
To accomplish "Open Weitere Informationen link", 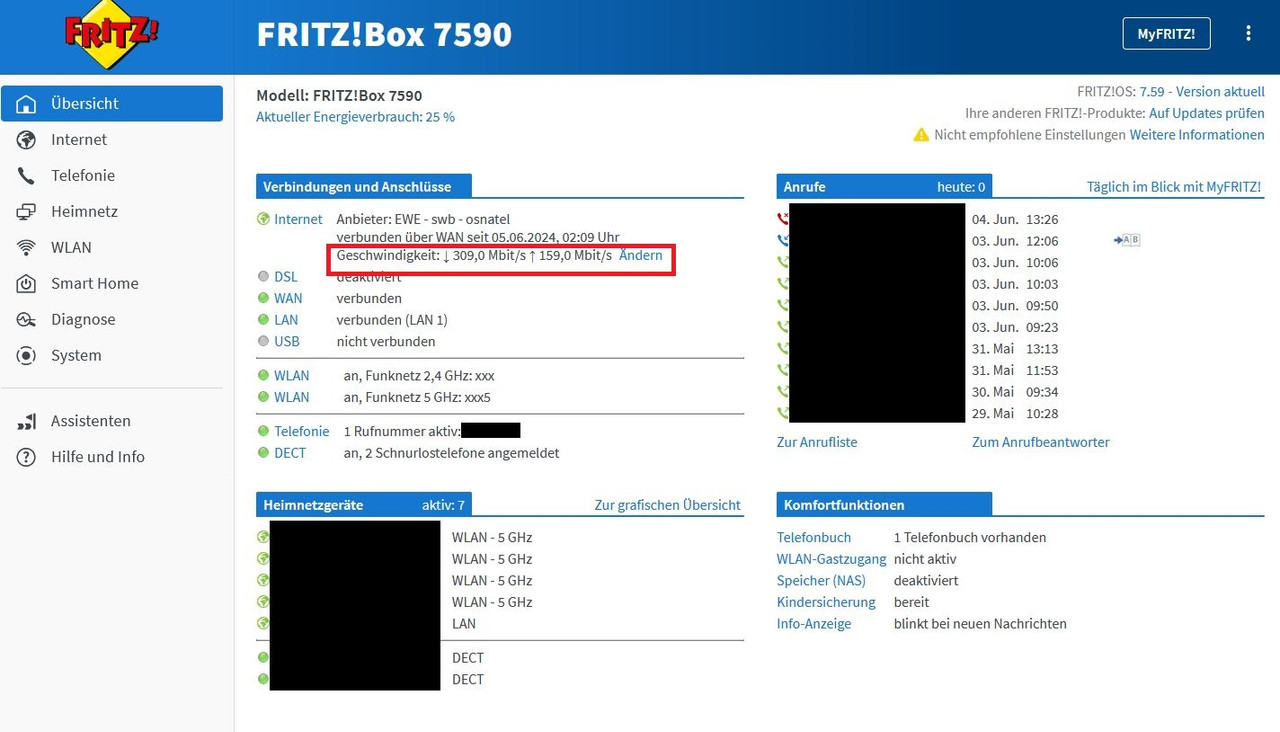I will pyautogui.click(x=1197, y=134).
